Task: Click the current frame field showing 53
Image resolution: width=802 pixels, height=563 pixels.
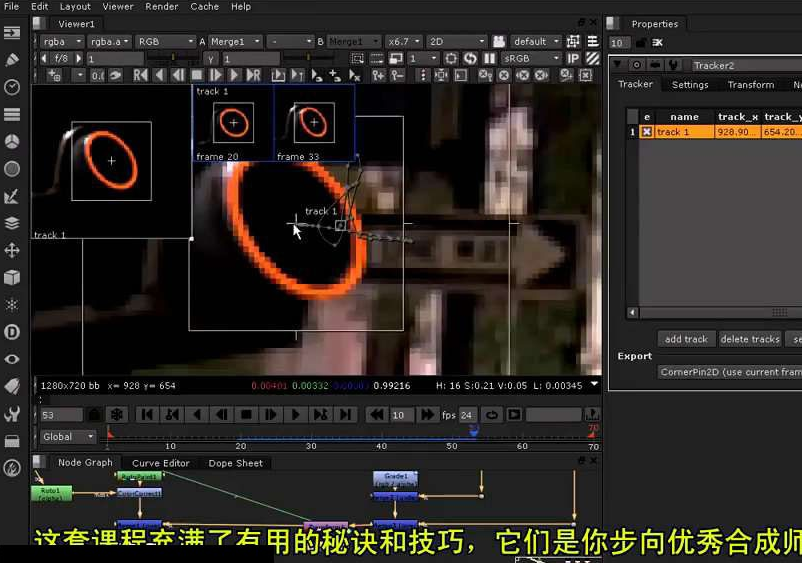Action: (x=60, y=414)
